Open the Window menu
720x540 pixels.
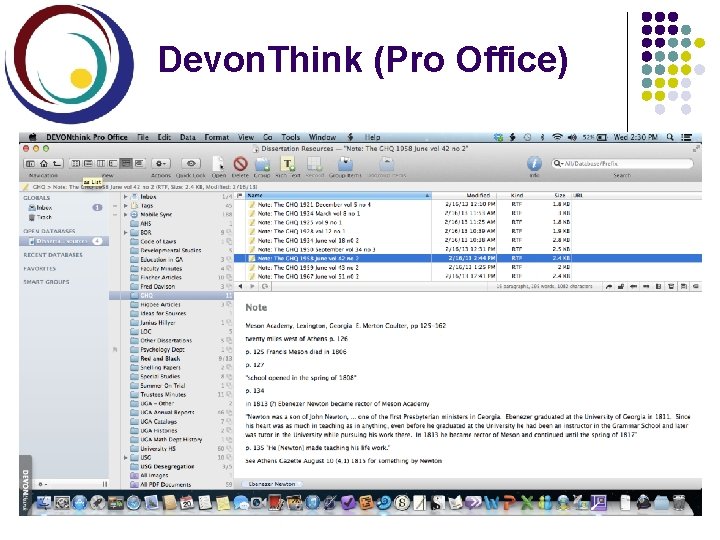322,137
